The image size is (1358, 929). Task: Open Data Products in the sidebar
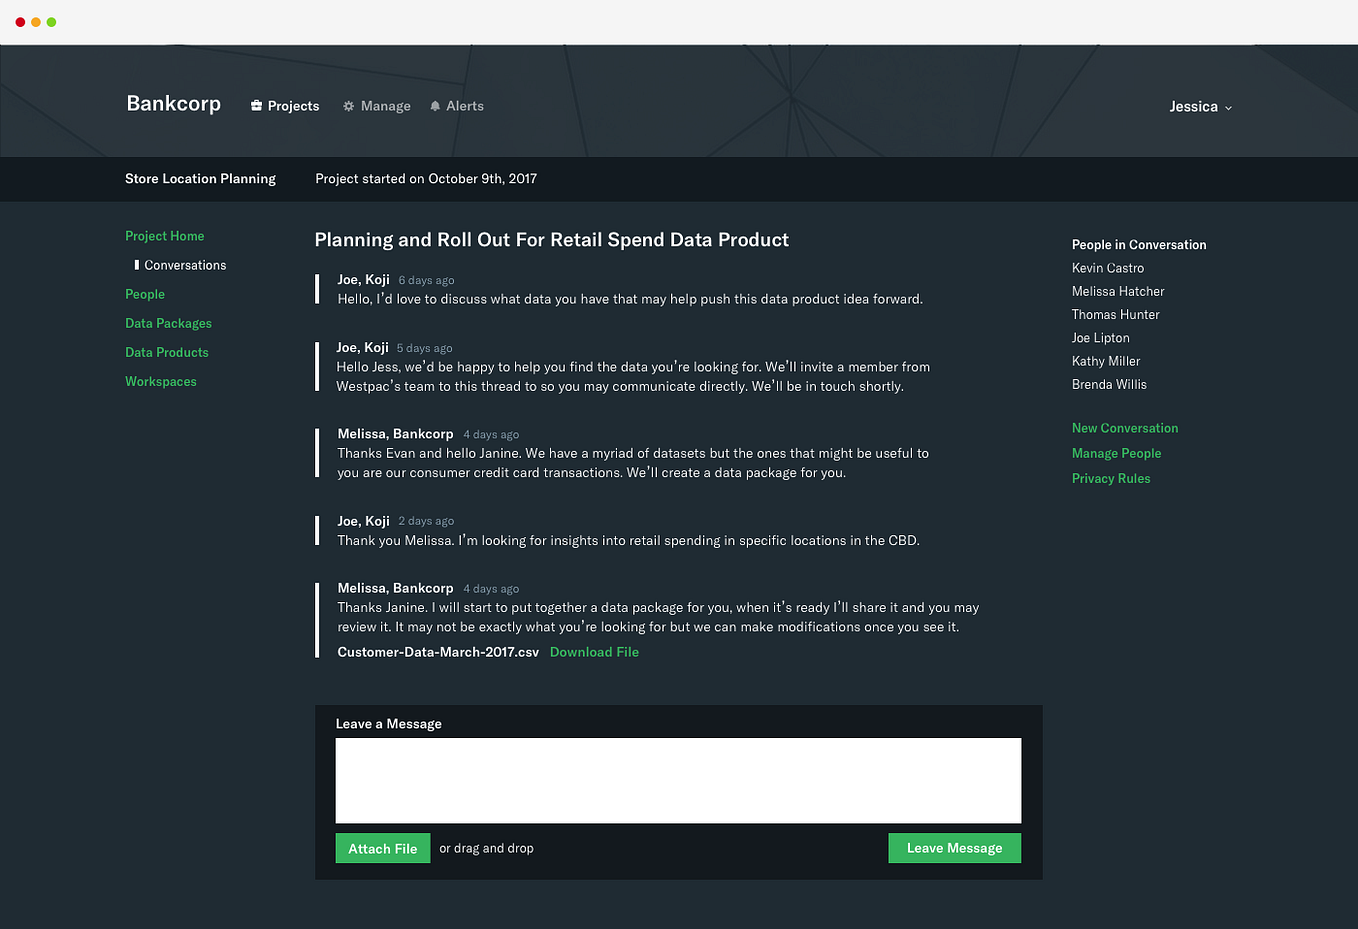[x=166, y=351]
